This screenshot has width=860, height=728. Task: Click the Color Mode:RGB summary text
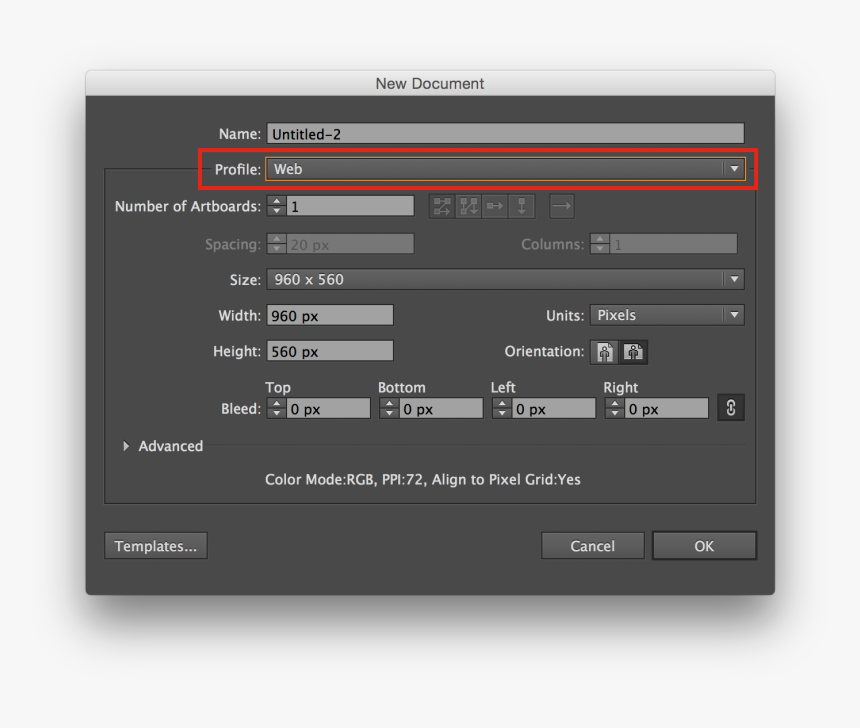423,479
